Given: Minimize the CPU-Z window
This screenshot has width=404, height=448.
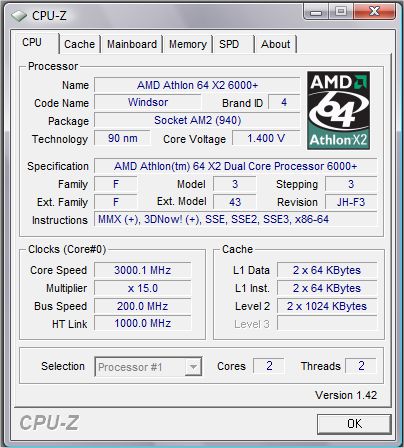Looking at the screenshot, I should pos(316,12).
